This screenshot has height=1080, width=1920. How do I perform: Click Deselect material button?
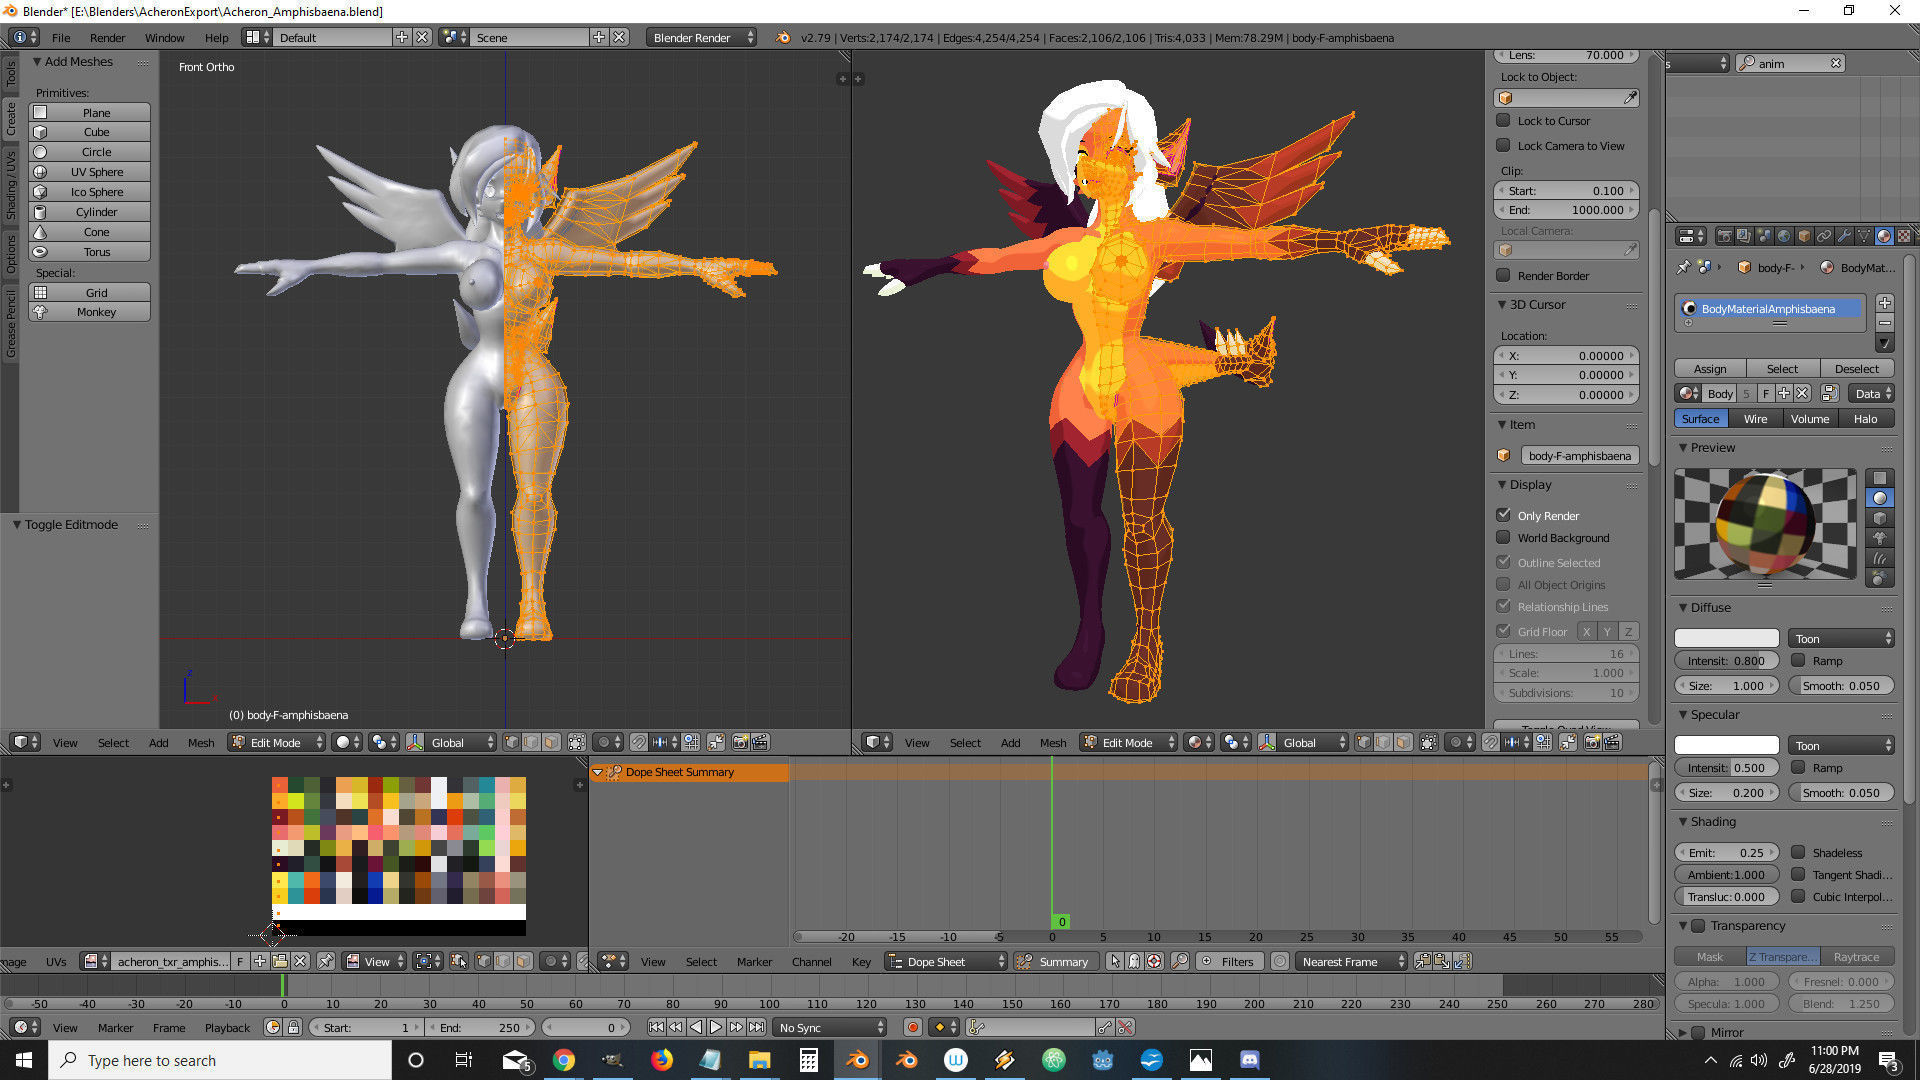(1857, 368)
